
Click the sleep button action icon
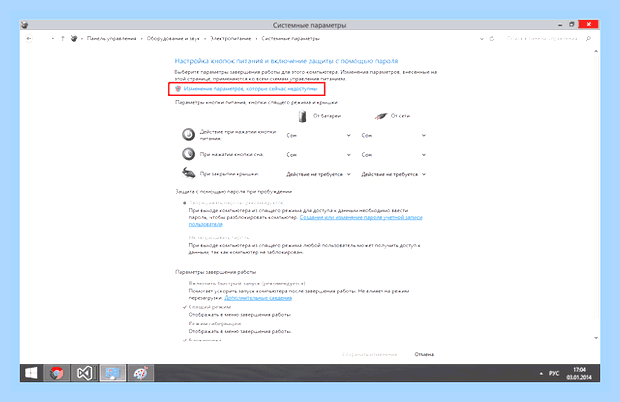tap(189, 154)
